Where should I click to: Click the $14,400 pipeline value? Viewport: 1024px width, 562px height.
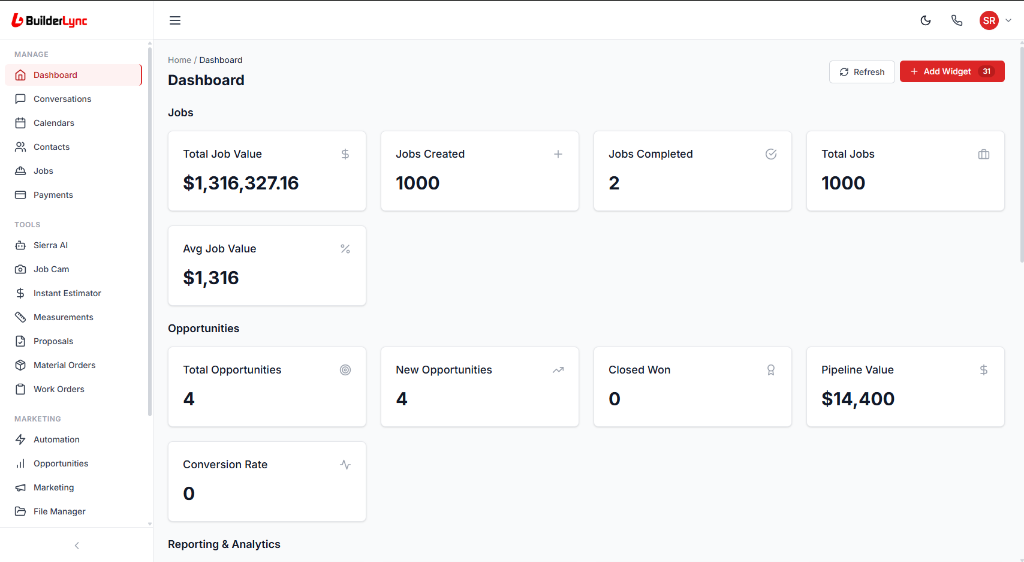pos(857,399)
